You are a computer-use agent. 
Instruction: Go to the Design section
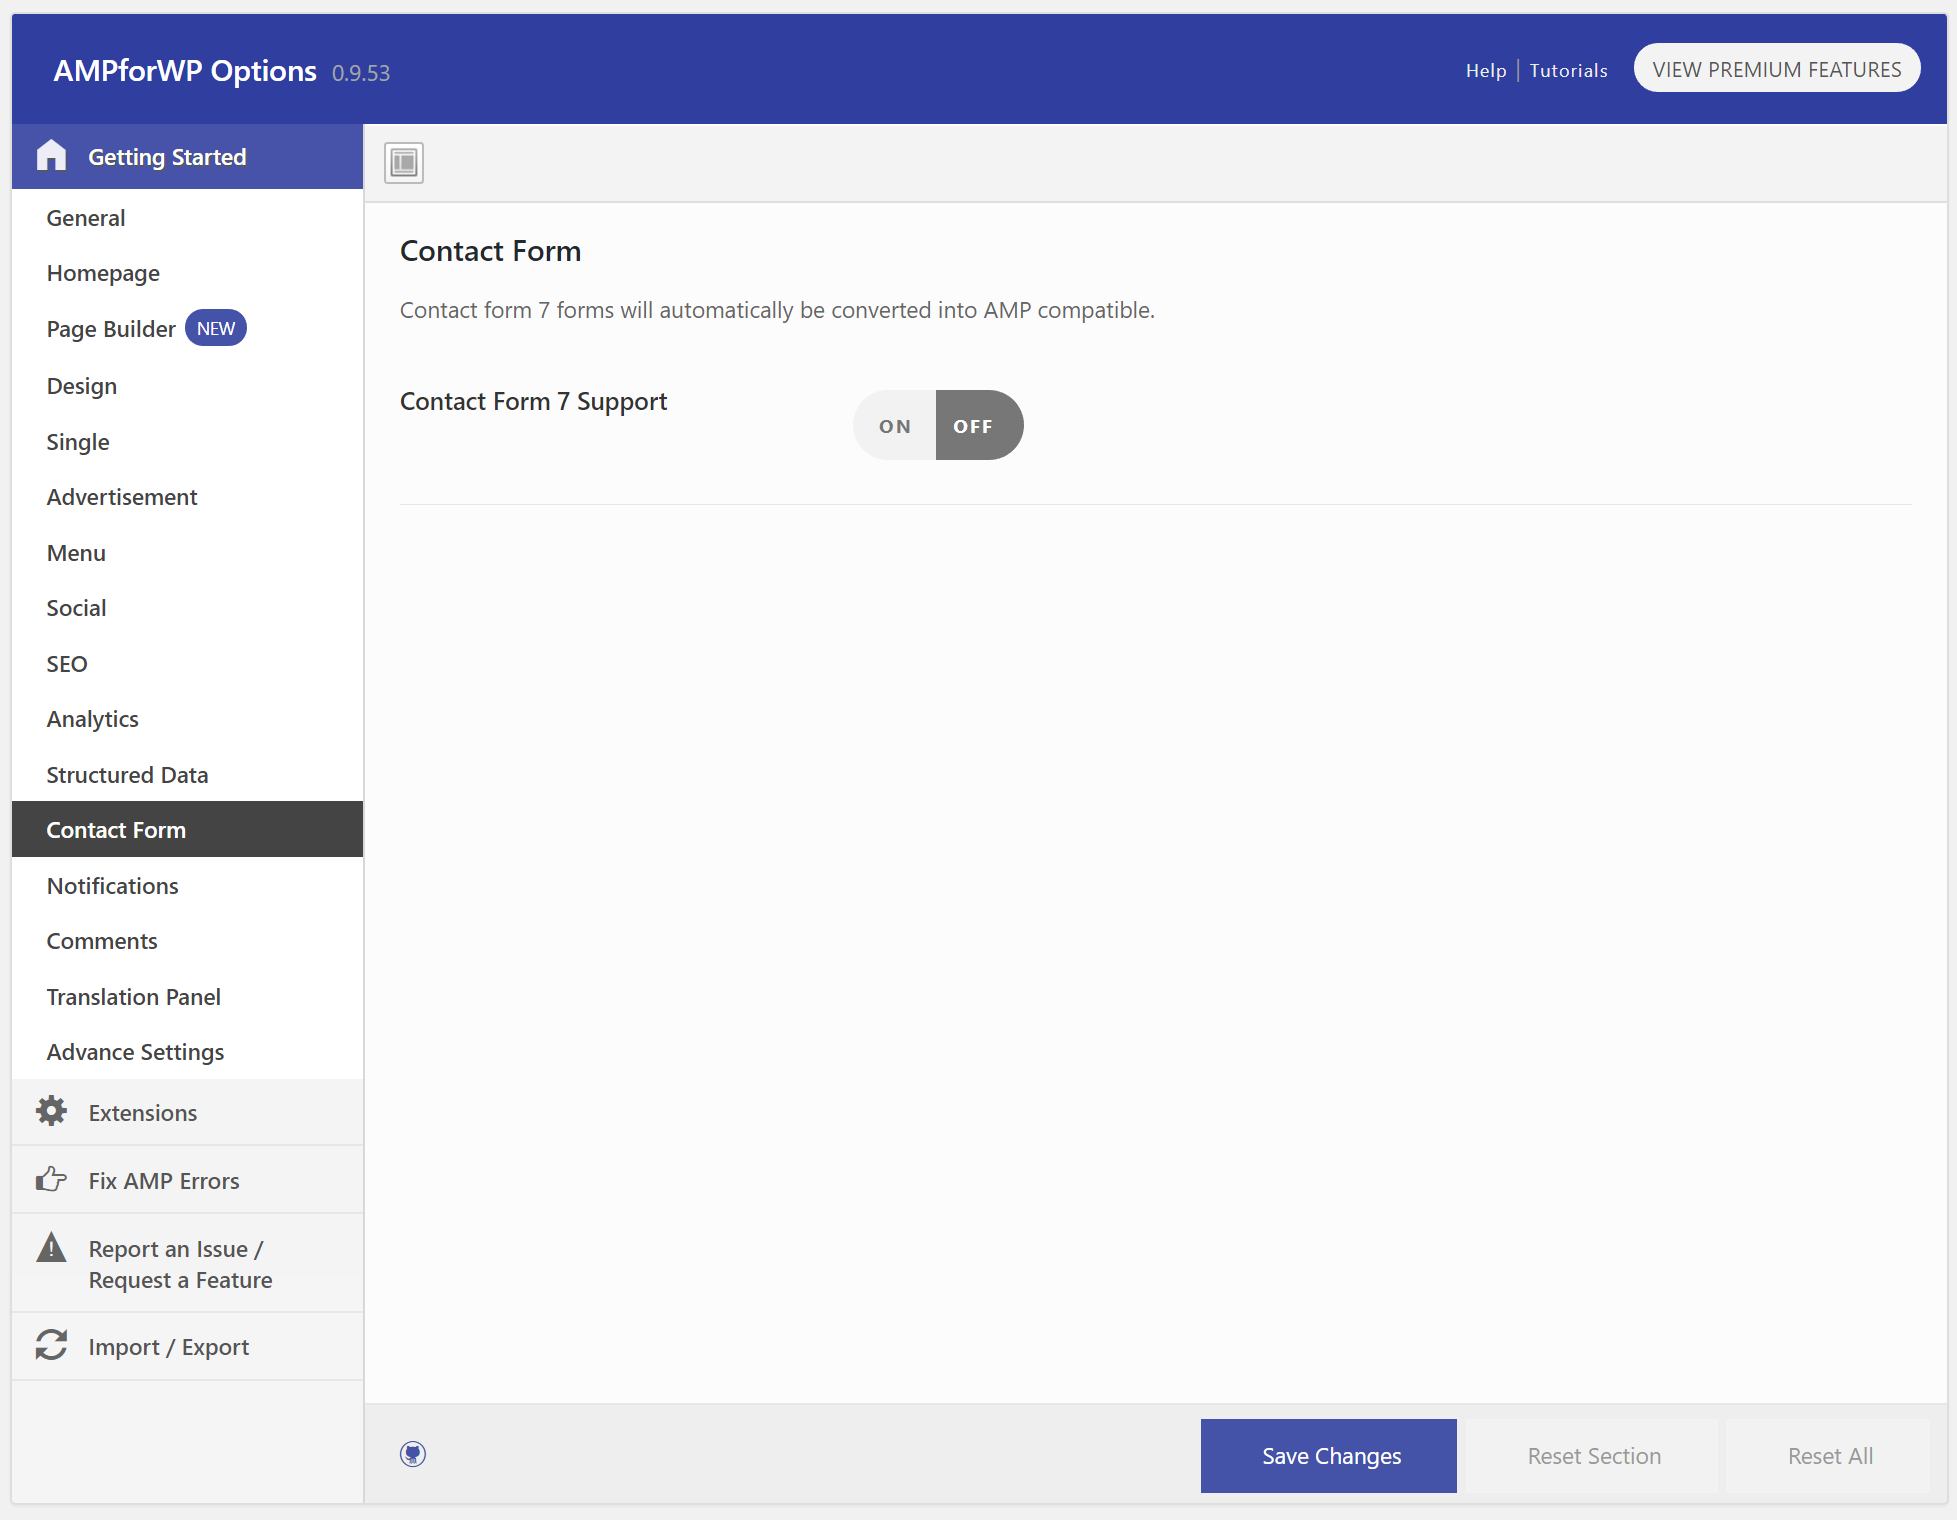point(81,385)
